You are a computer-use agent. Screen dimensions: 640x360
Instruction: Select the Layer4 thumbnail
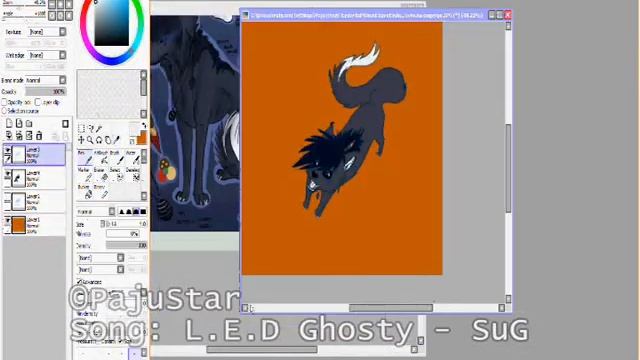[x=18, y=178]
